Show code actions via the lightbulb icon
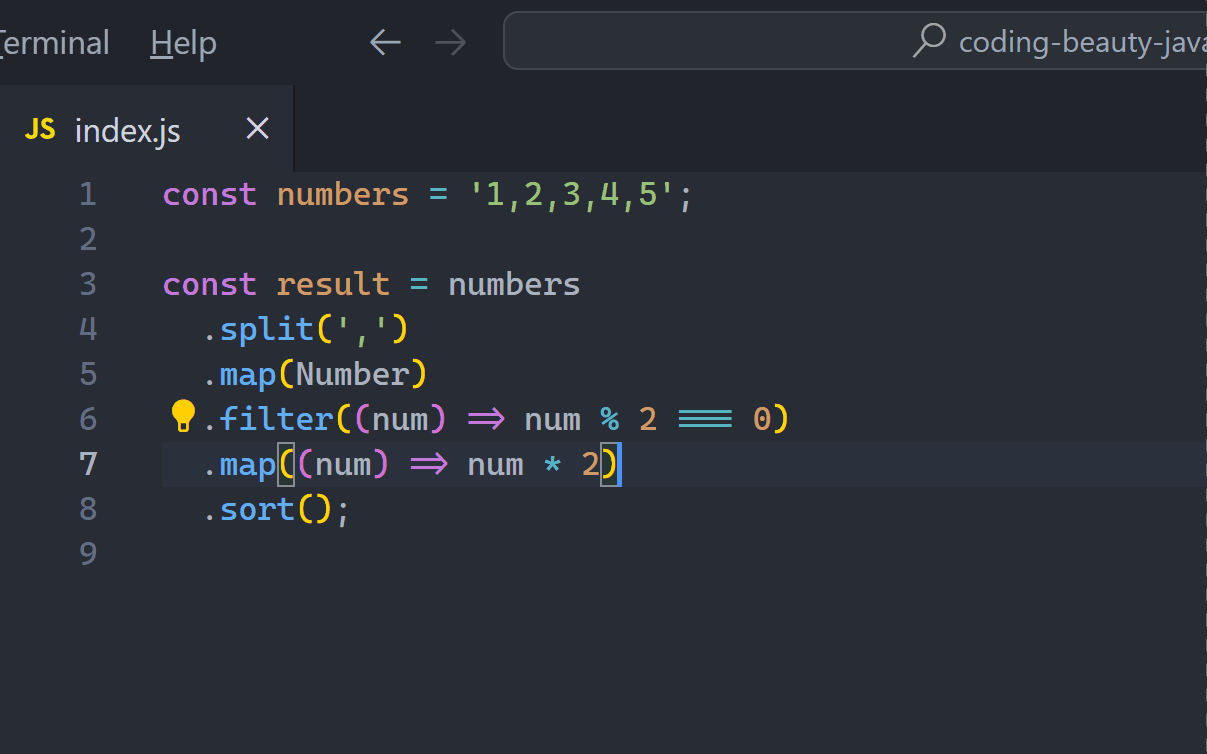The width and height of the screenshot is (1207, 754). (183, 415)
